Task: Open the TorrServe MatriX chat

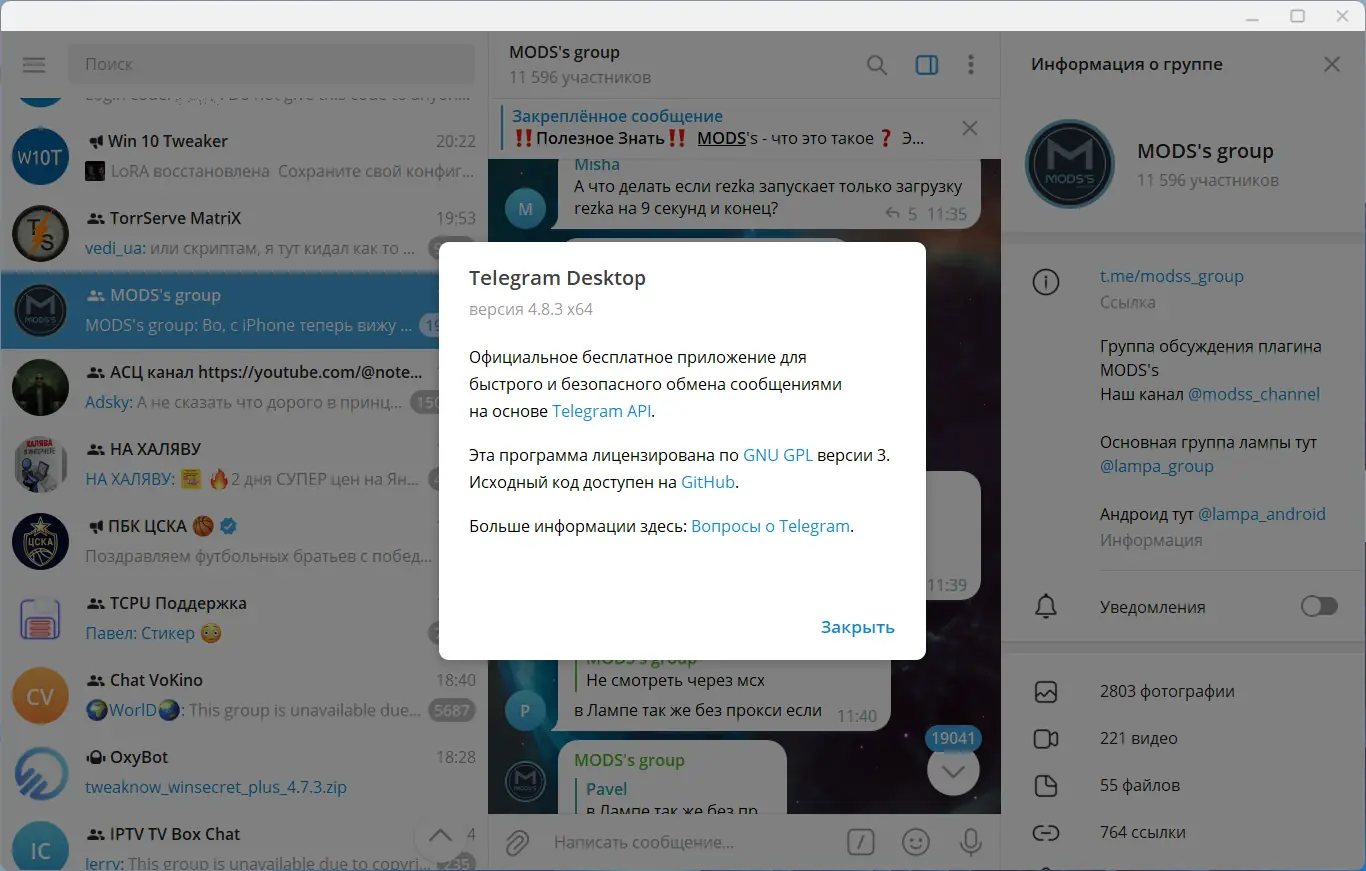Action: 244,232
